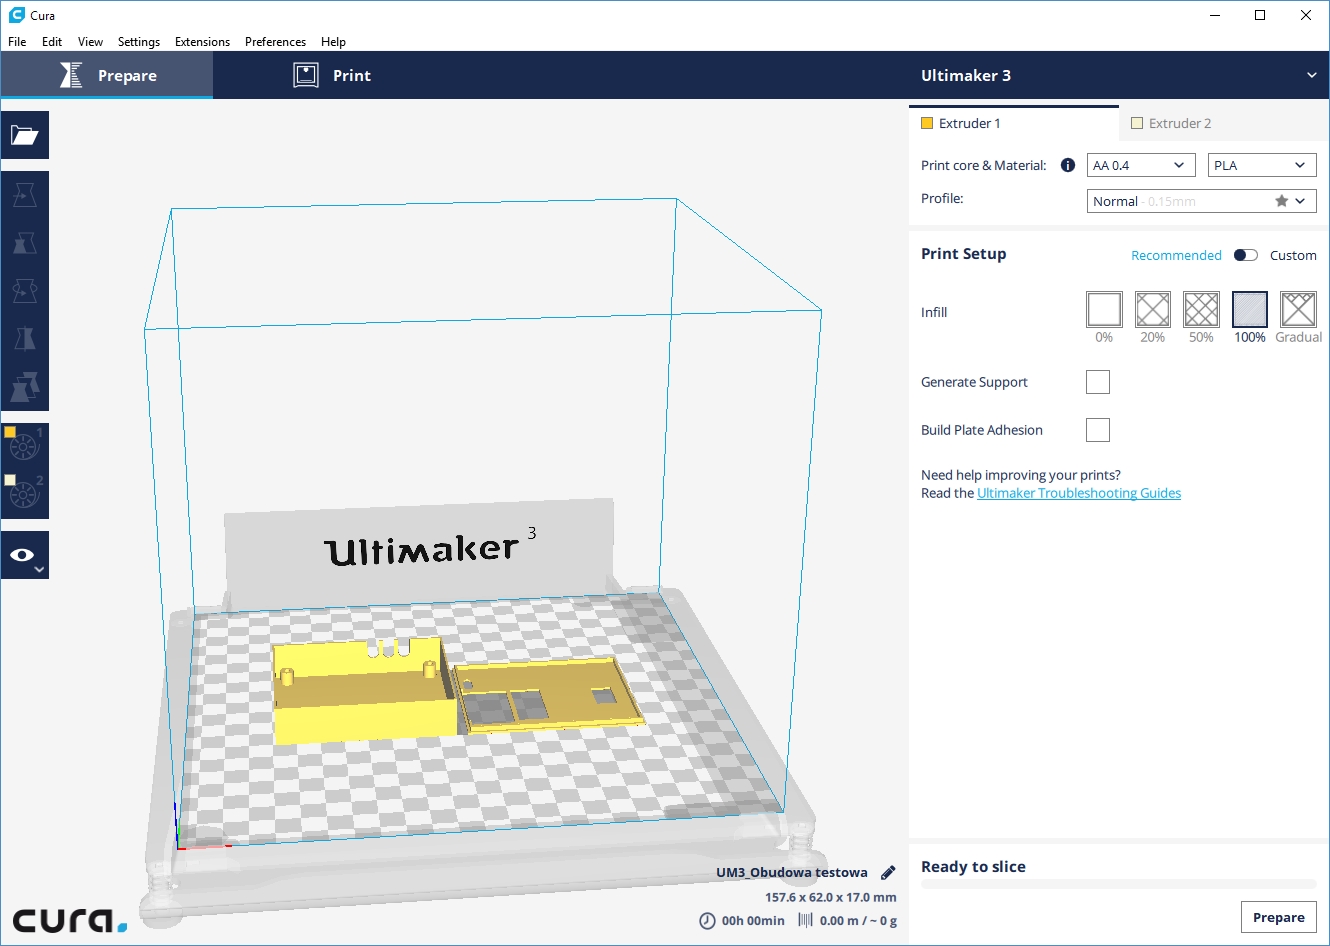Open the Edit menu
Viewport: 1330px width, 946px height.
point(52,42)
